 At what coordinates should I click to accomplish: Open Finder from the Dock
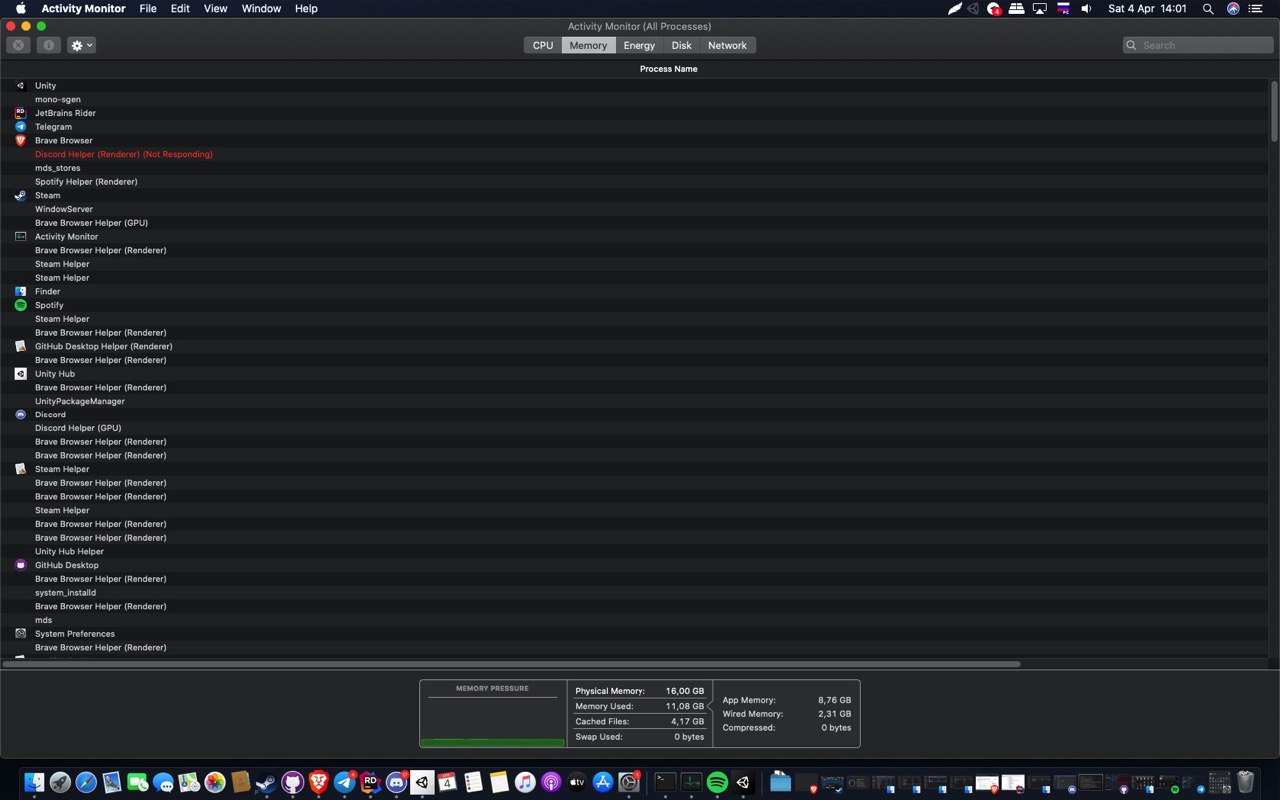(x=34, y=782)
